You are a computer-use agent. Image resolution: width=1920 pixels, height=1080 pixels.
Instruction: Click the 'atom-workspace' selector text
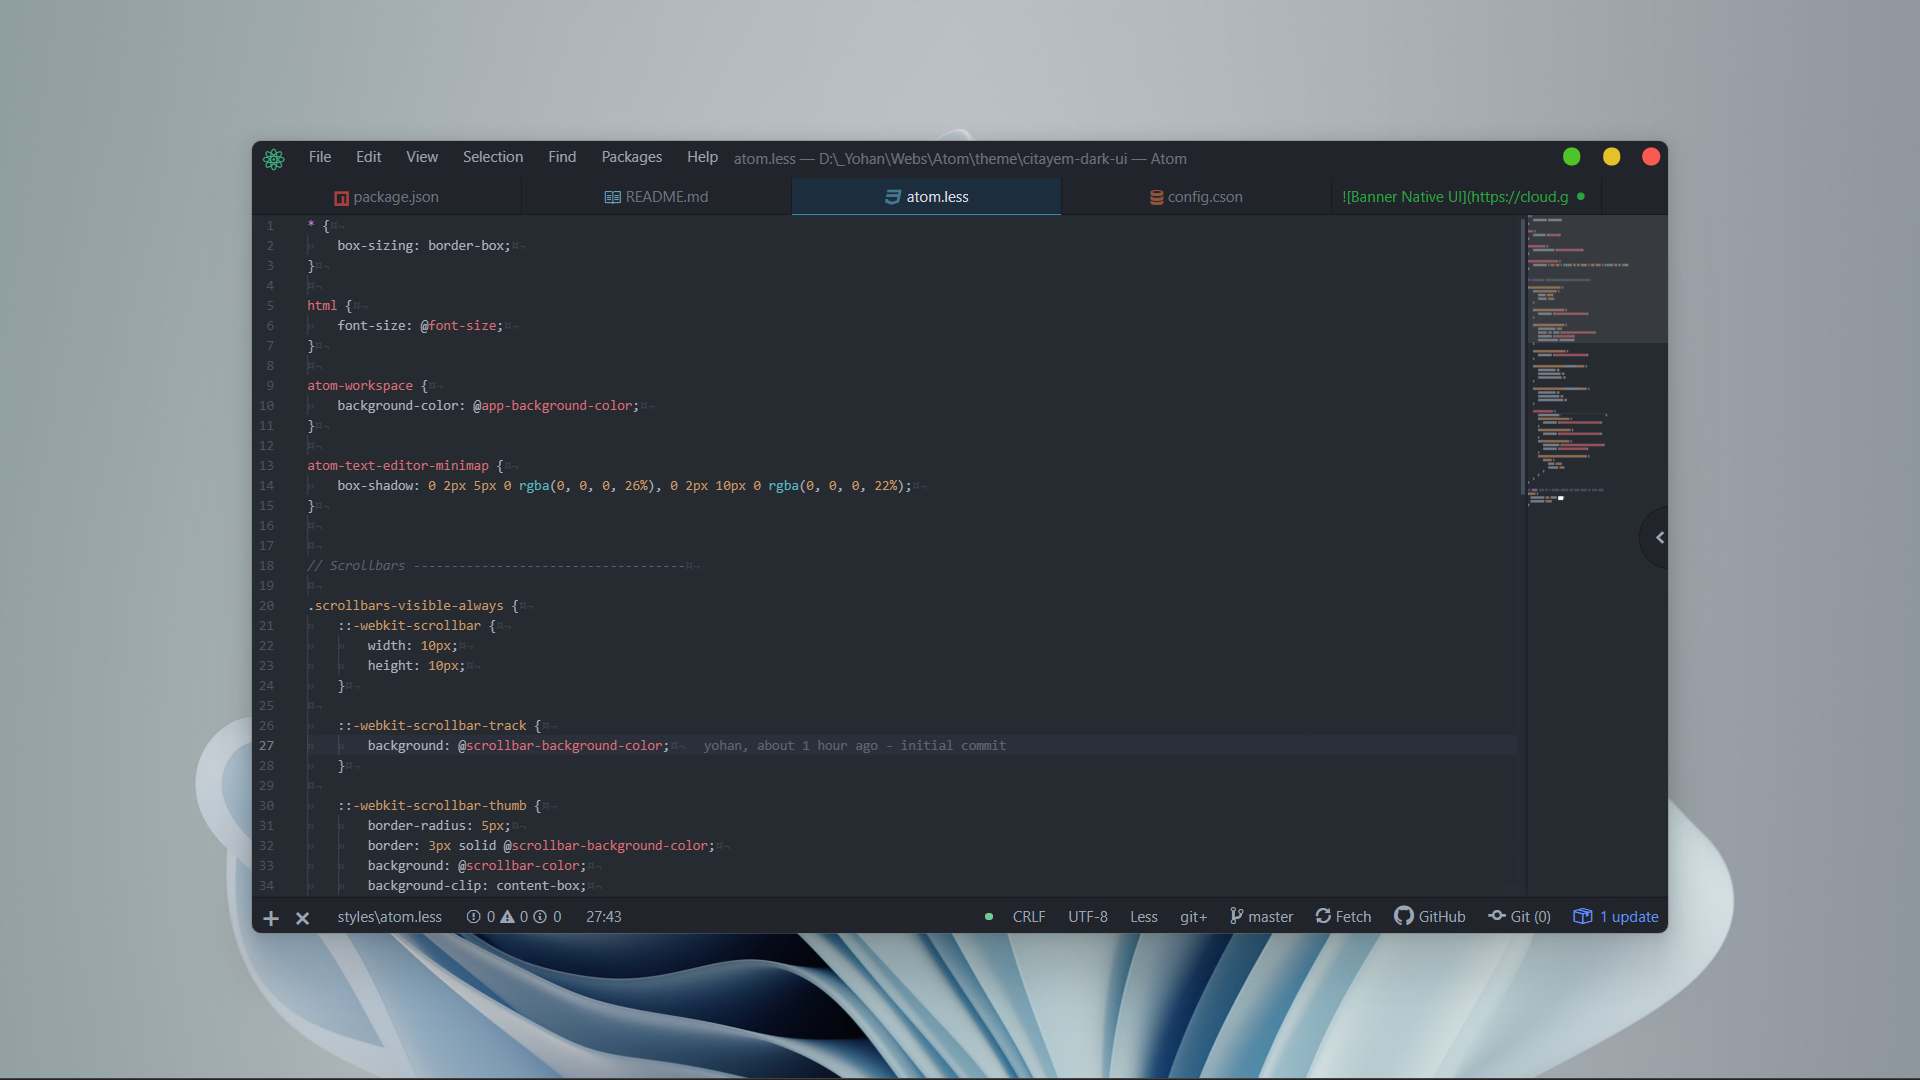pyautogui.click(x=360, y=386)
